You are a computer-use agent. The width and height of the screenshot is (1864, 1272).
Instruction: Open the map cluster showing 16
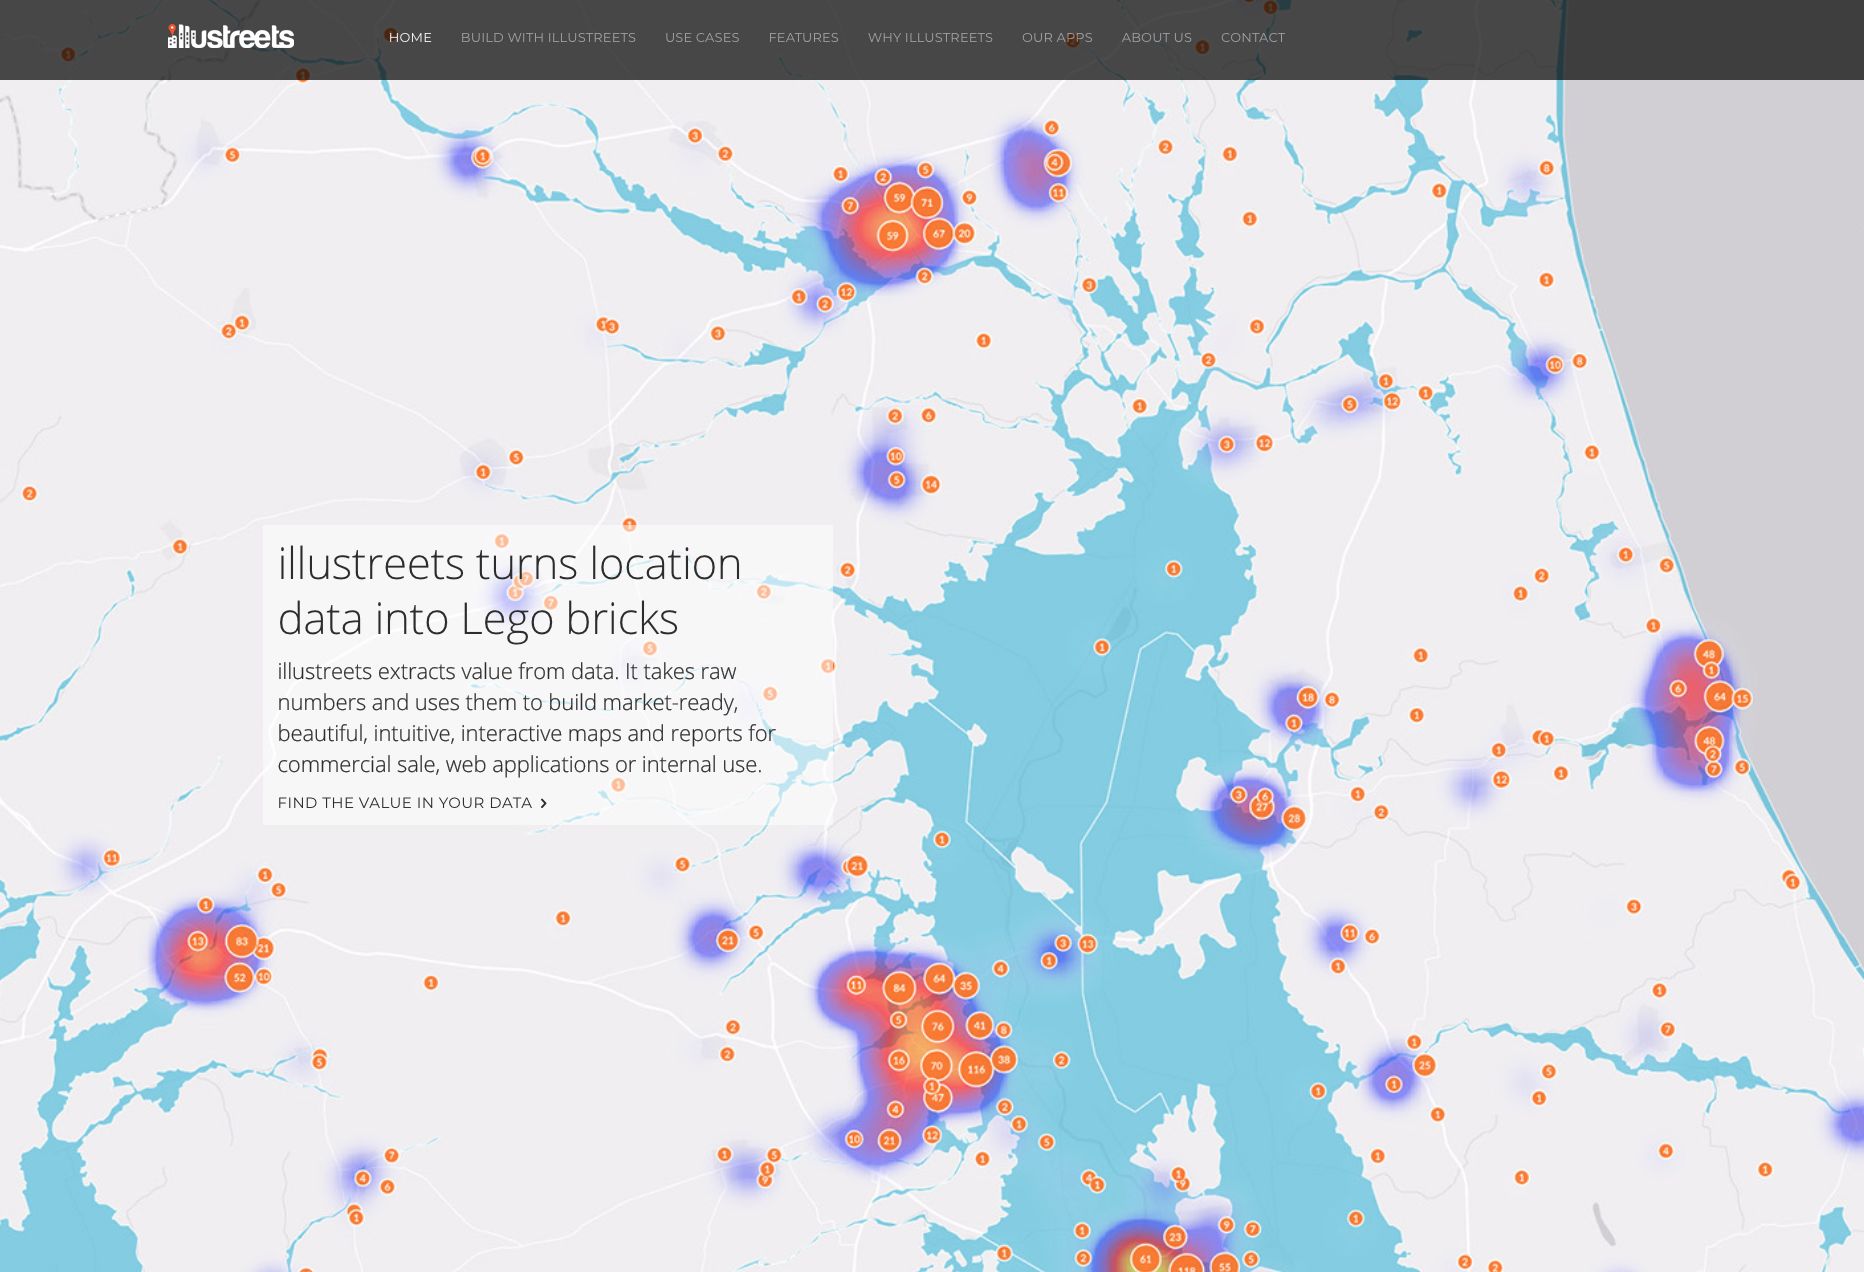pyautogui.click(x=899, y=1060)
